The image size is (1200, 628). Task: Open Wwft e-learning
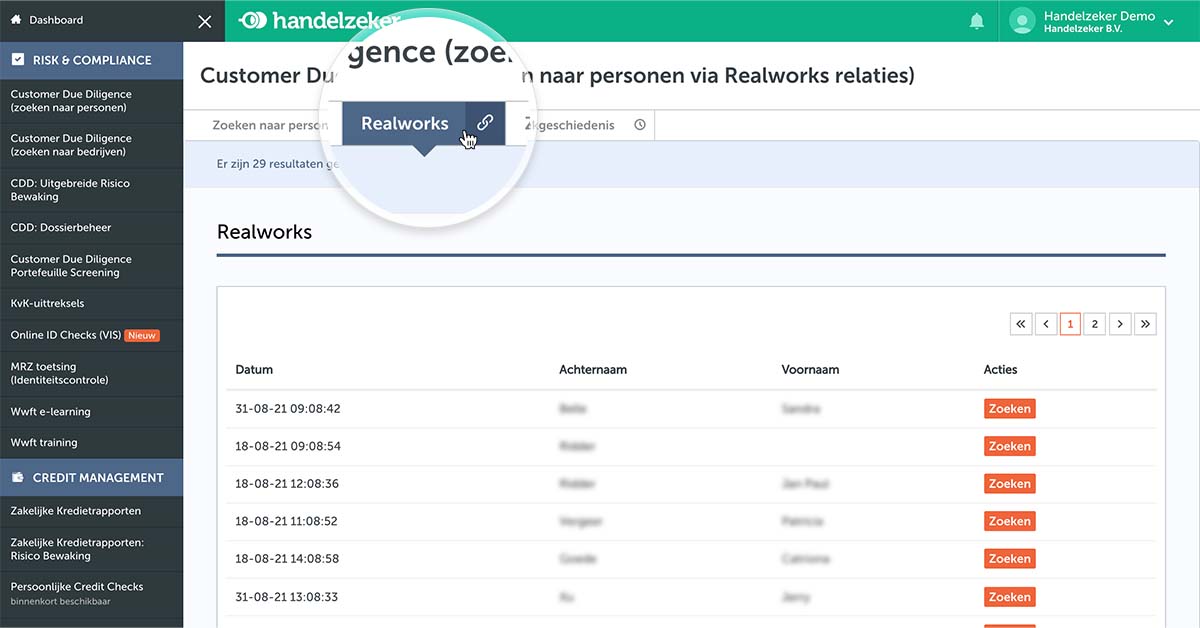tap(92, 411)
